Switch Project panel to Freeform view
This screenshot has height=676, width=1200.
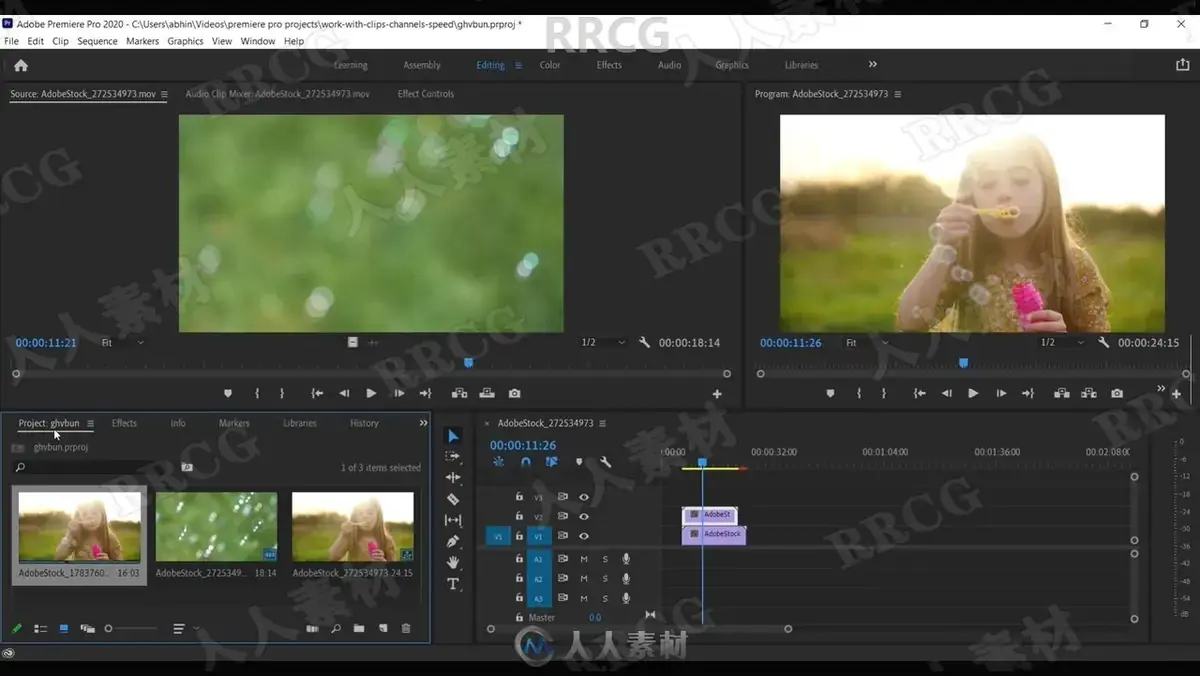87,629
